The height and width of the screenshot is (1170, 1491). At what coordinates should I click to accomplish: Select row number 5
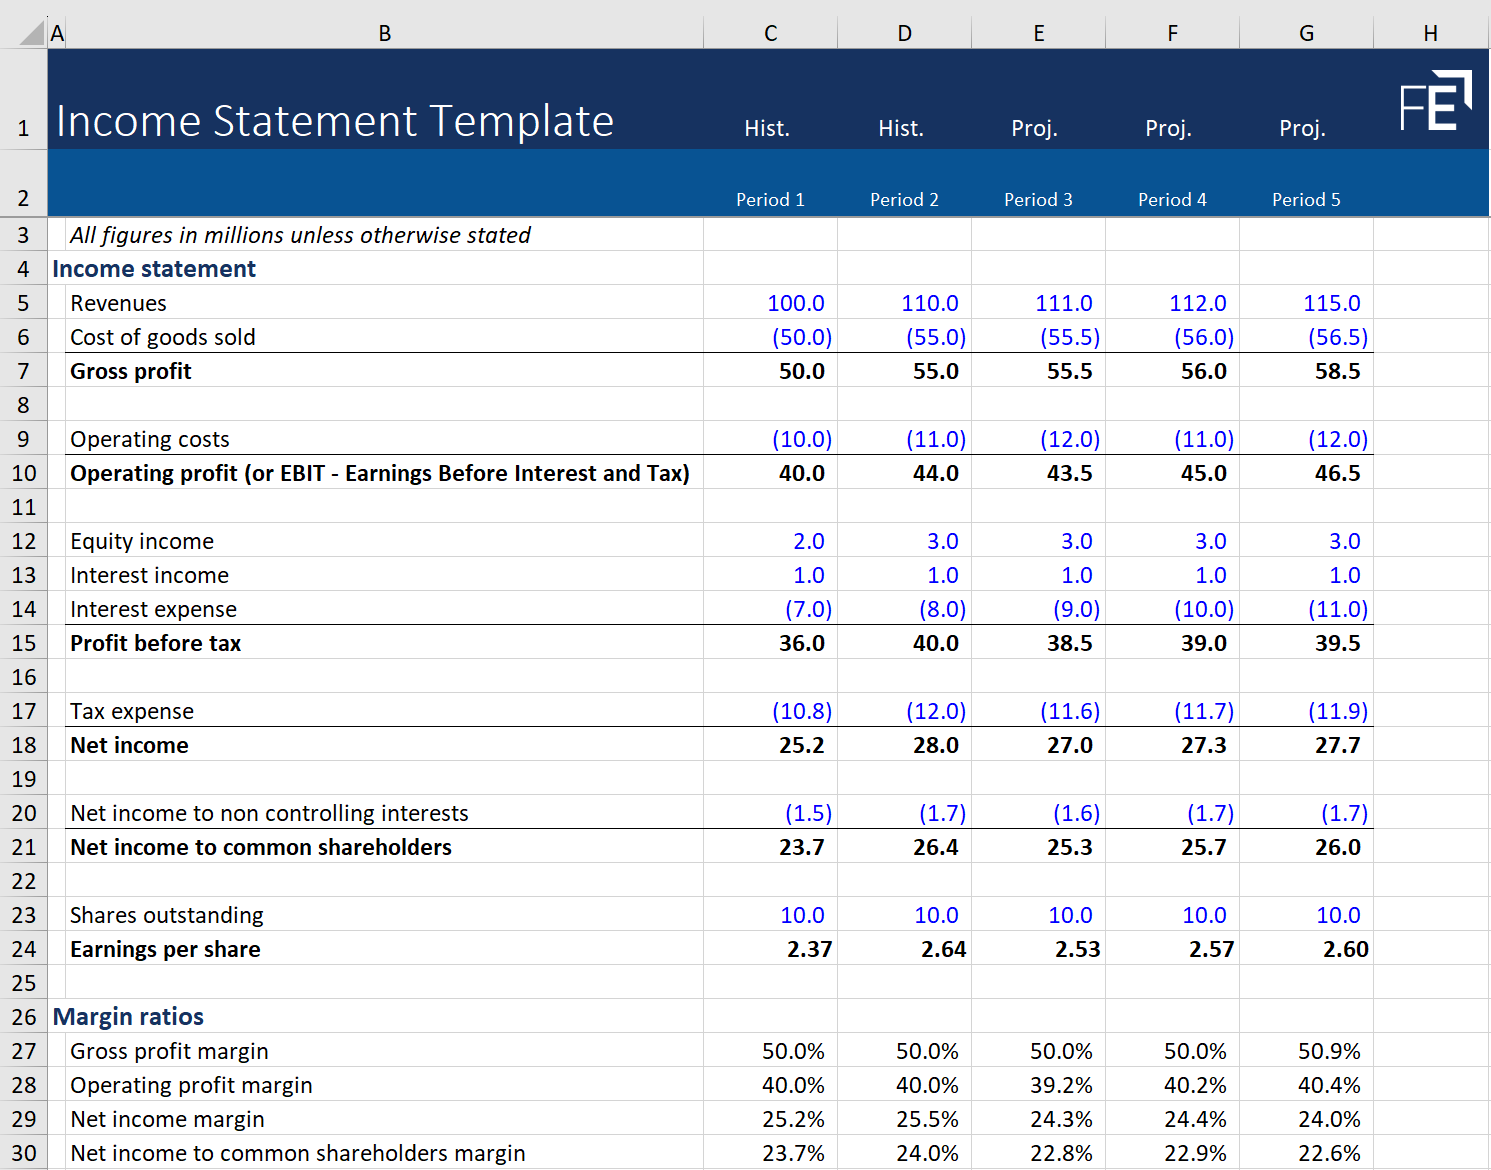[x=24, y=302]
